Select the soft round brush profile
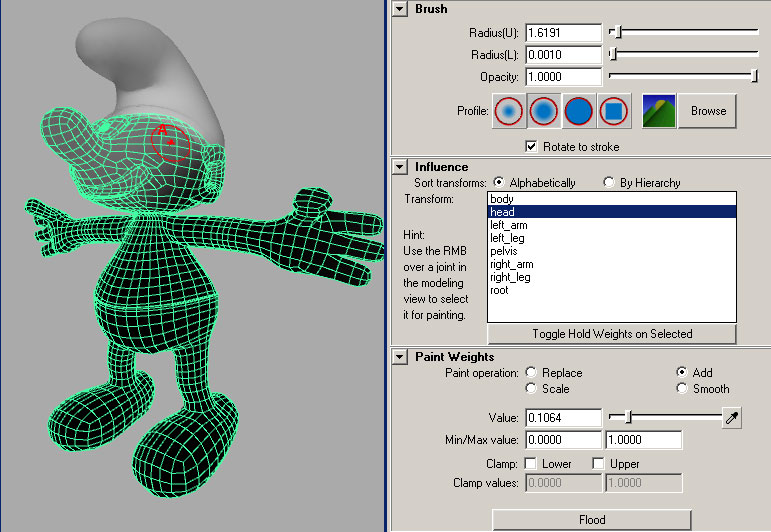 [543, 111]
